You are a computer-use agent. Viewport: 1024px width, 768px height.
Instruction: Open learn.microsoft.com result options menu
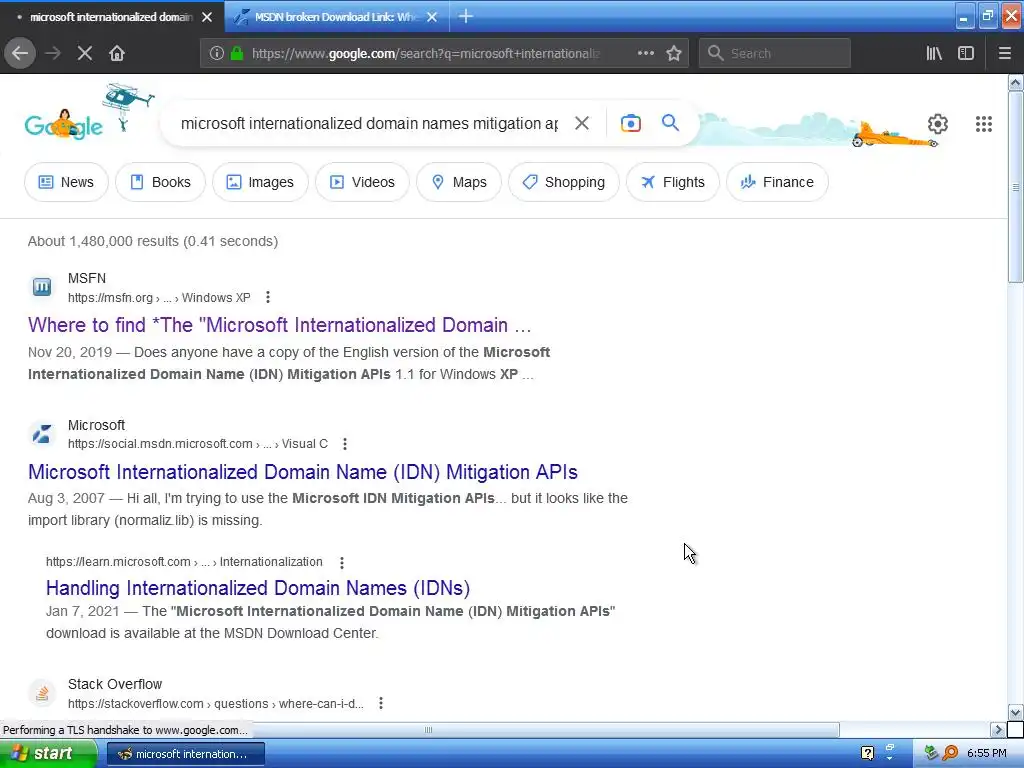[342, 562]
